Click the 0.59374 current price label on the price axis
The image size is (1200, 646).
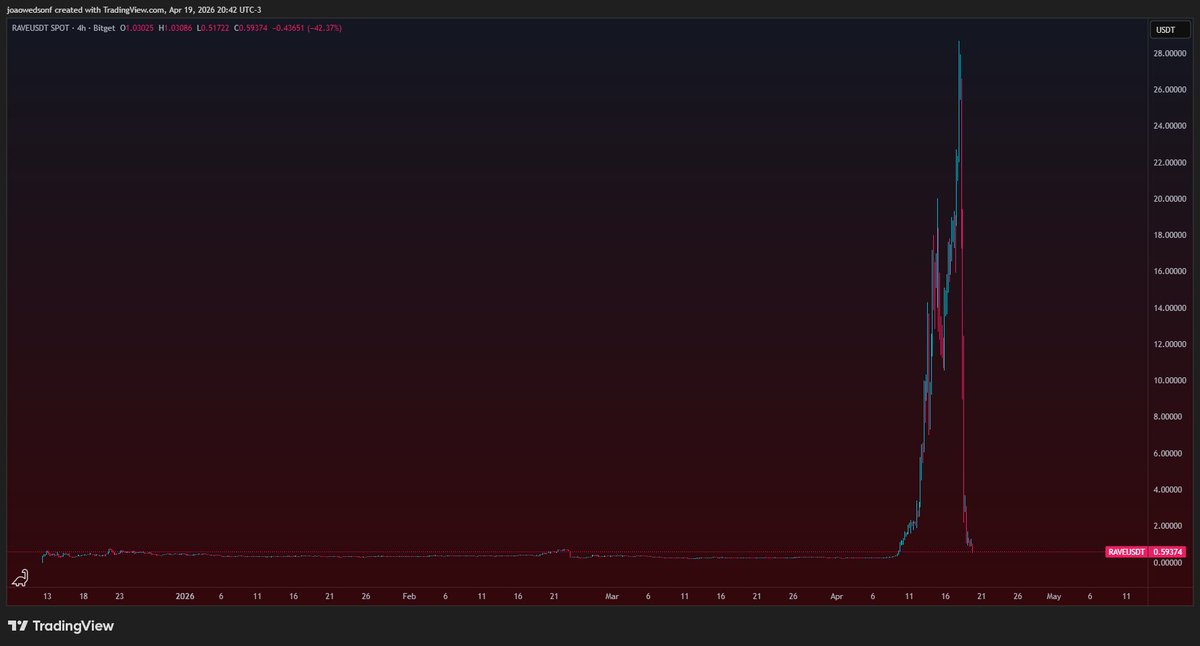tap(1168, 552)
